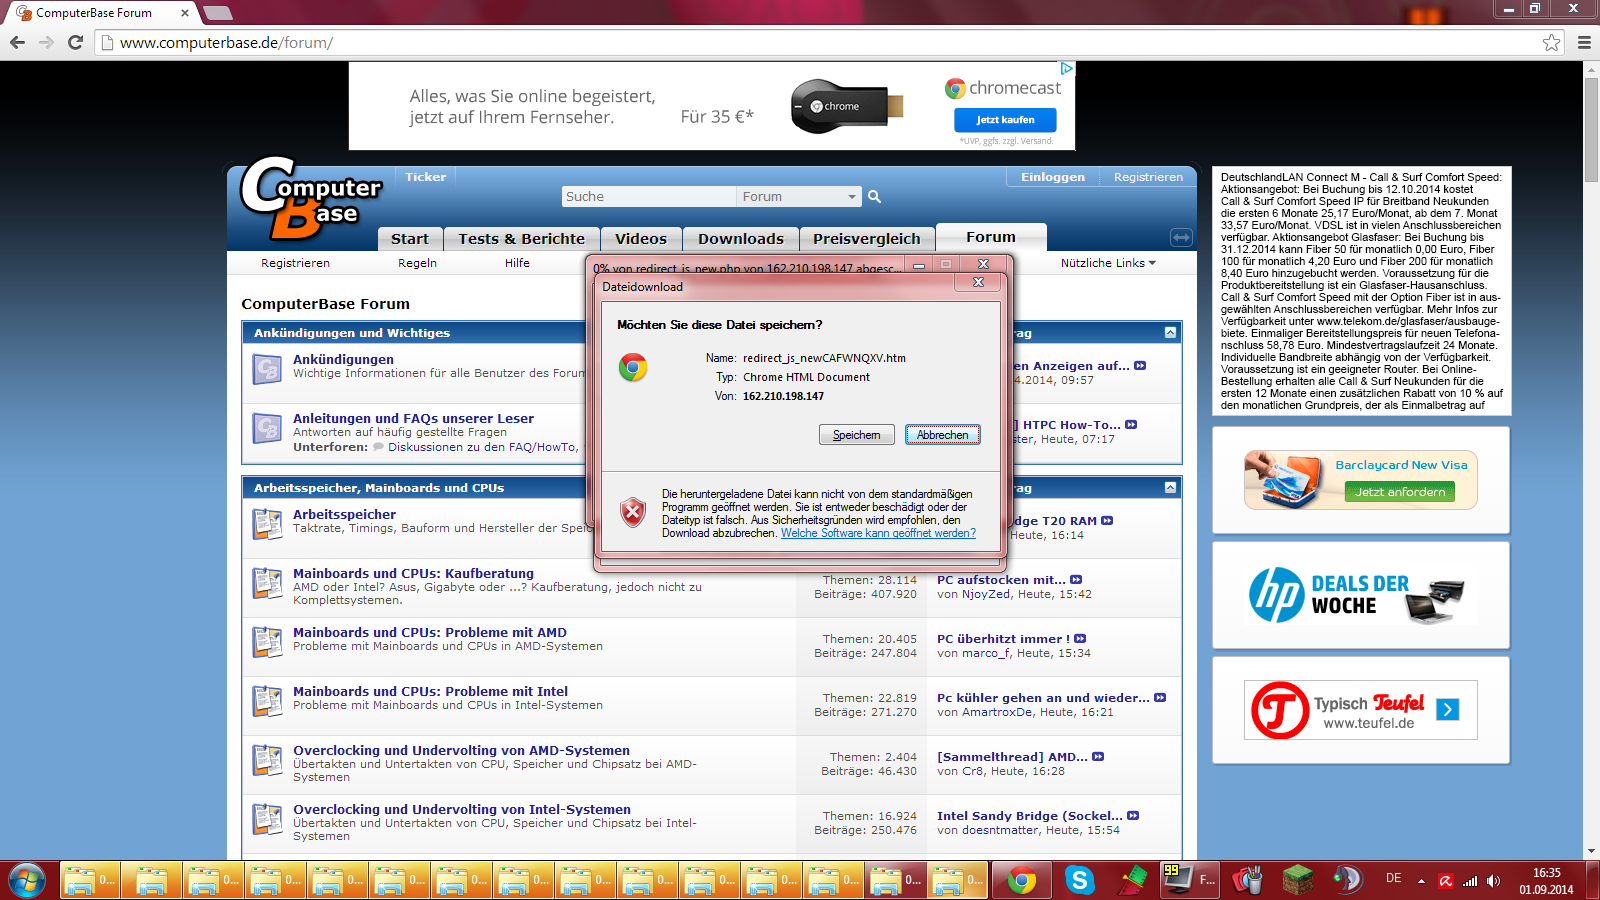This screenshot has width=1600, height=900.
Task: Click Overclocking AMD-Systemen forum icon
Action: (x=267, y=760)
